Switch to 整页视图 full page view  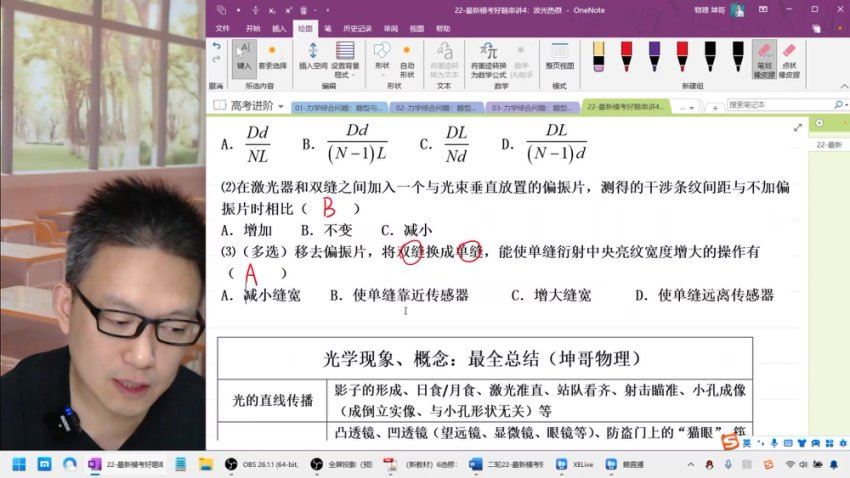tap(559, 56)
